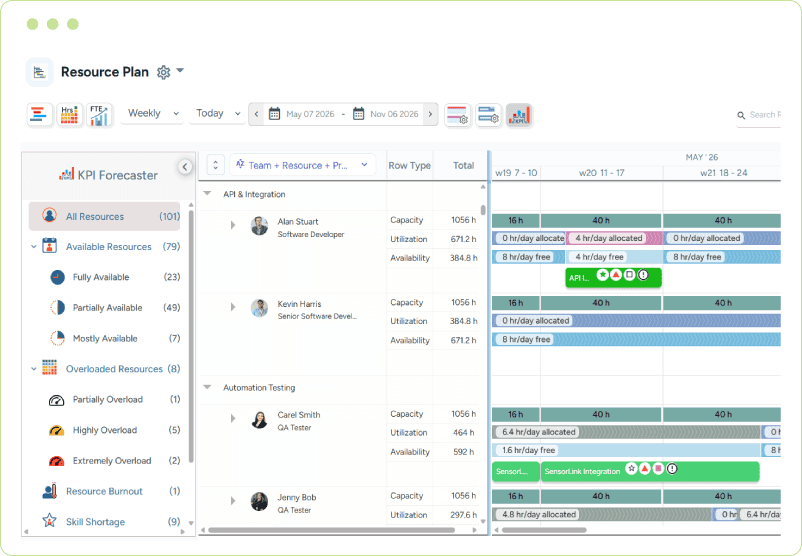
Task: Click the grid horizontal scrollbar
Action: (x=331, y=530)
